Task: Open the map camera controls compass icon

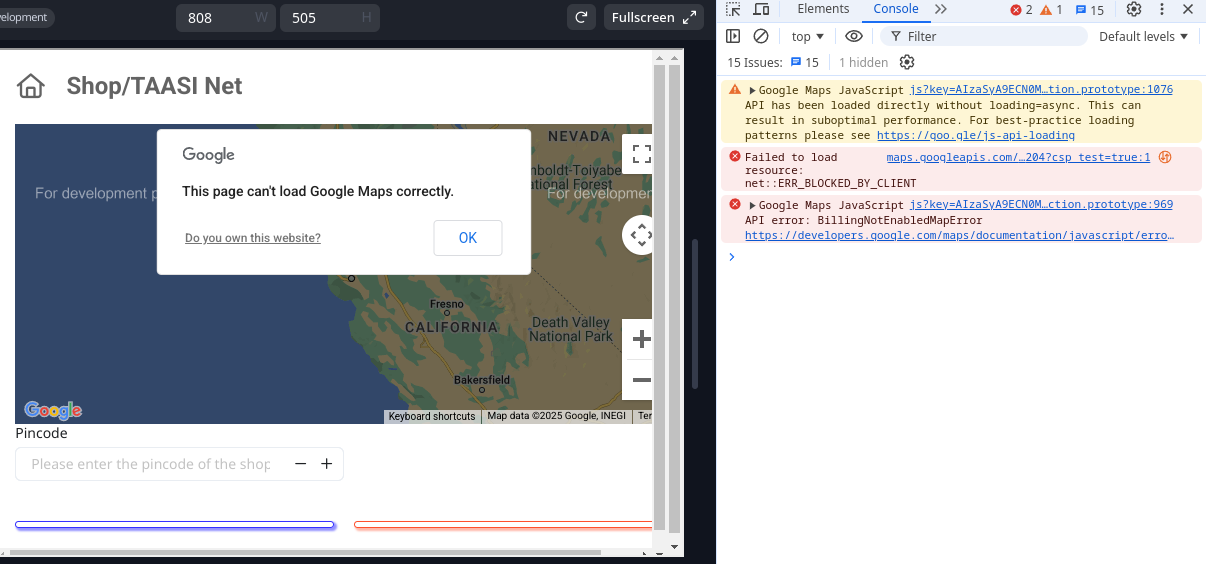Action: (x=639, y=235)
